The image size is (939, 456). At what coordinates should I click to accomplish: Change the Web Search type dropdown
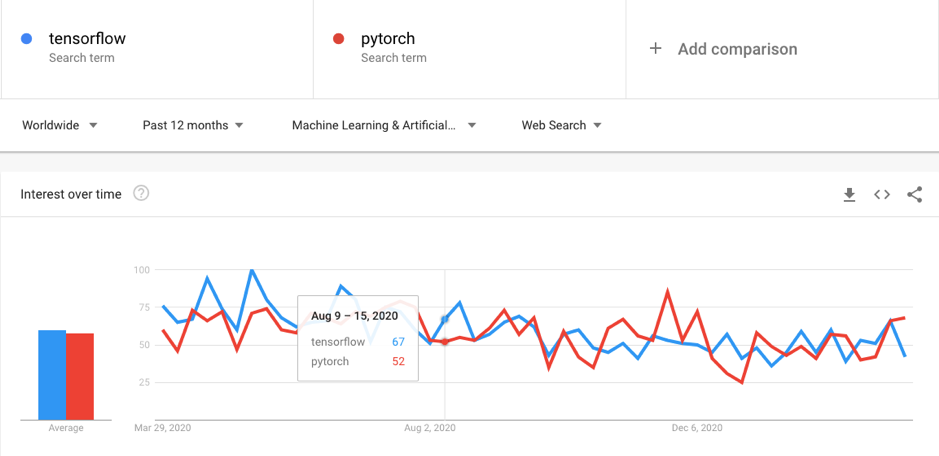[562, 125]
